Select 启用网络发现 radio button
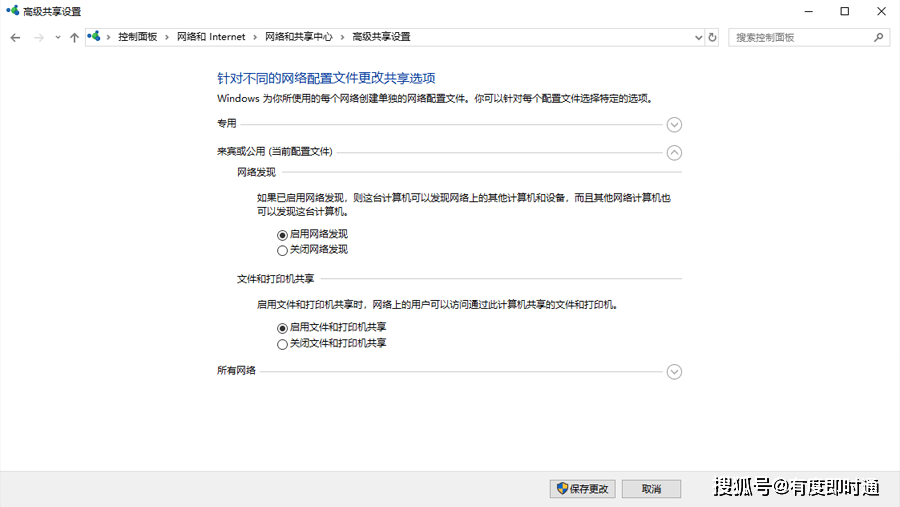This screenshot has width=900, height=507. tap(282, 235)
